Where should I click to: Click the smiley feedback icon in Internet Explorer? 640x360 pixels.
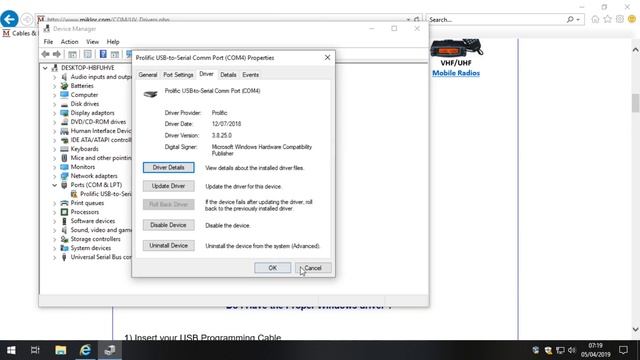[x=632, y=19]
